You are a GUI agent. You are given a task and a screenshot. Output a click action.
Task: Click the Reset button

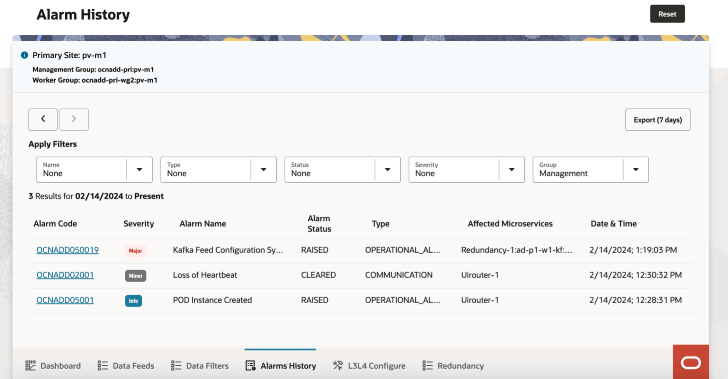(667, 14)
